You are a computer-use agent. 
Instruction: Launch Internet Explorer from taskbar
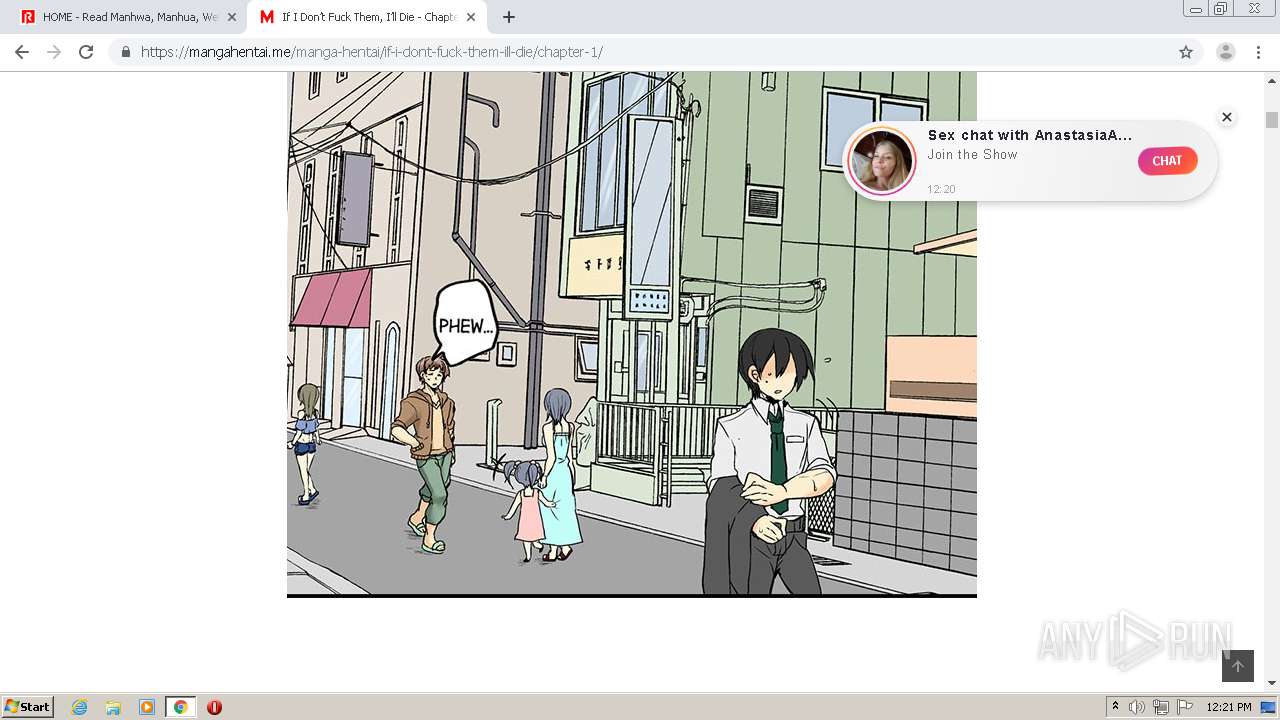click(80, 707)
